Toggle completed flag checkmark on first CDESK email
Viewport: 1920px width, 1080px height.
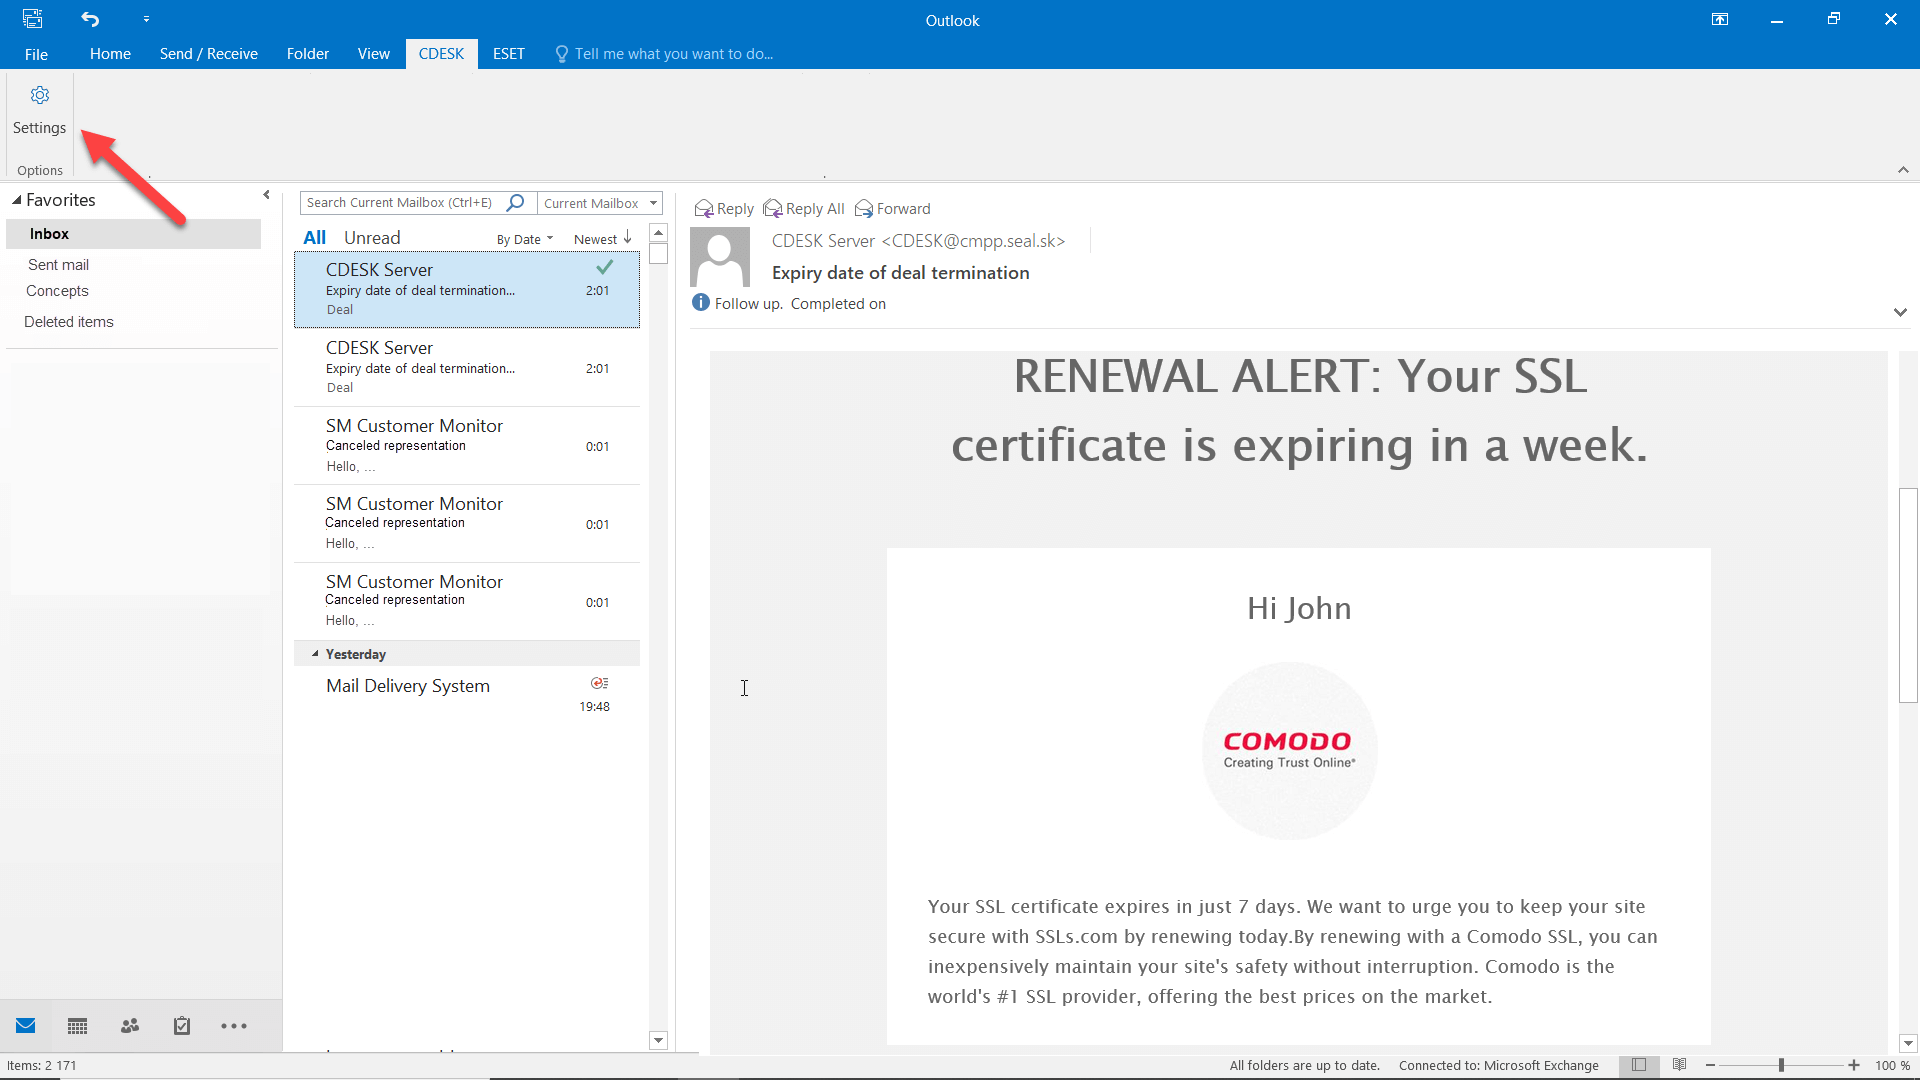[605, 267]
